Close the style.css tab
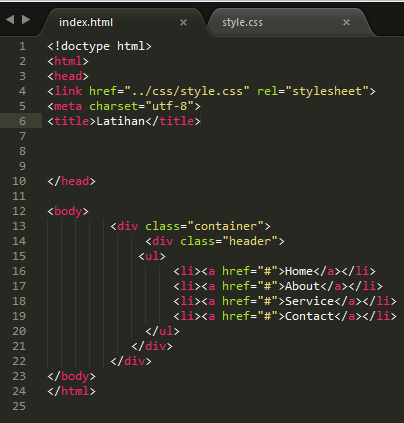The width and height of the screenshot is (404, 423). click(346, 22)
